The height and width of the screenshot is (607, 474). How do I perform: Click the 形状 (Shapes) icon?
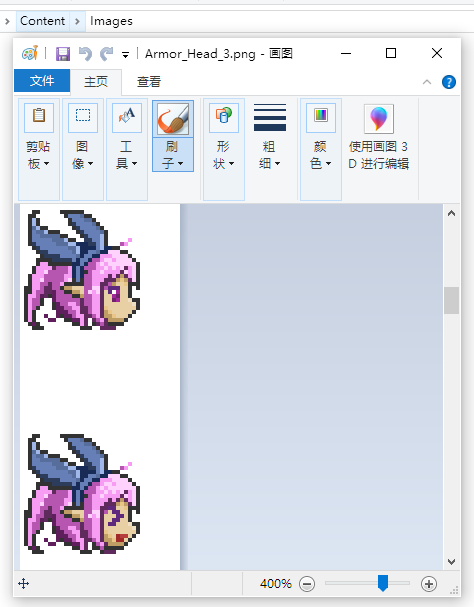click(224, 116)
